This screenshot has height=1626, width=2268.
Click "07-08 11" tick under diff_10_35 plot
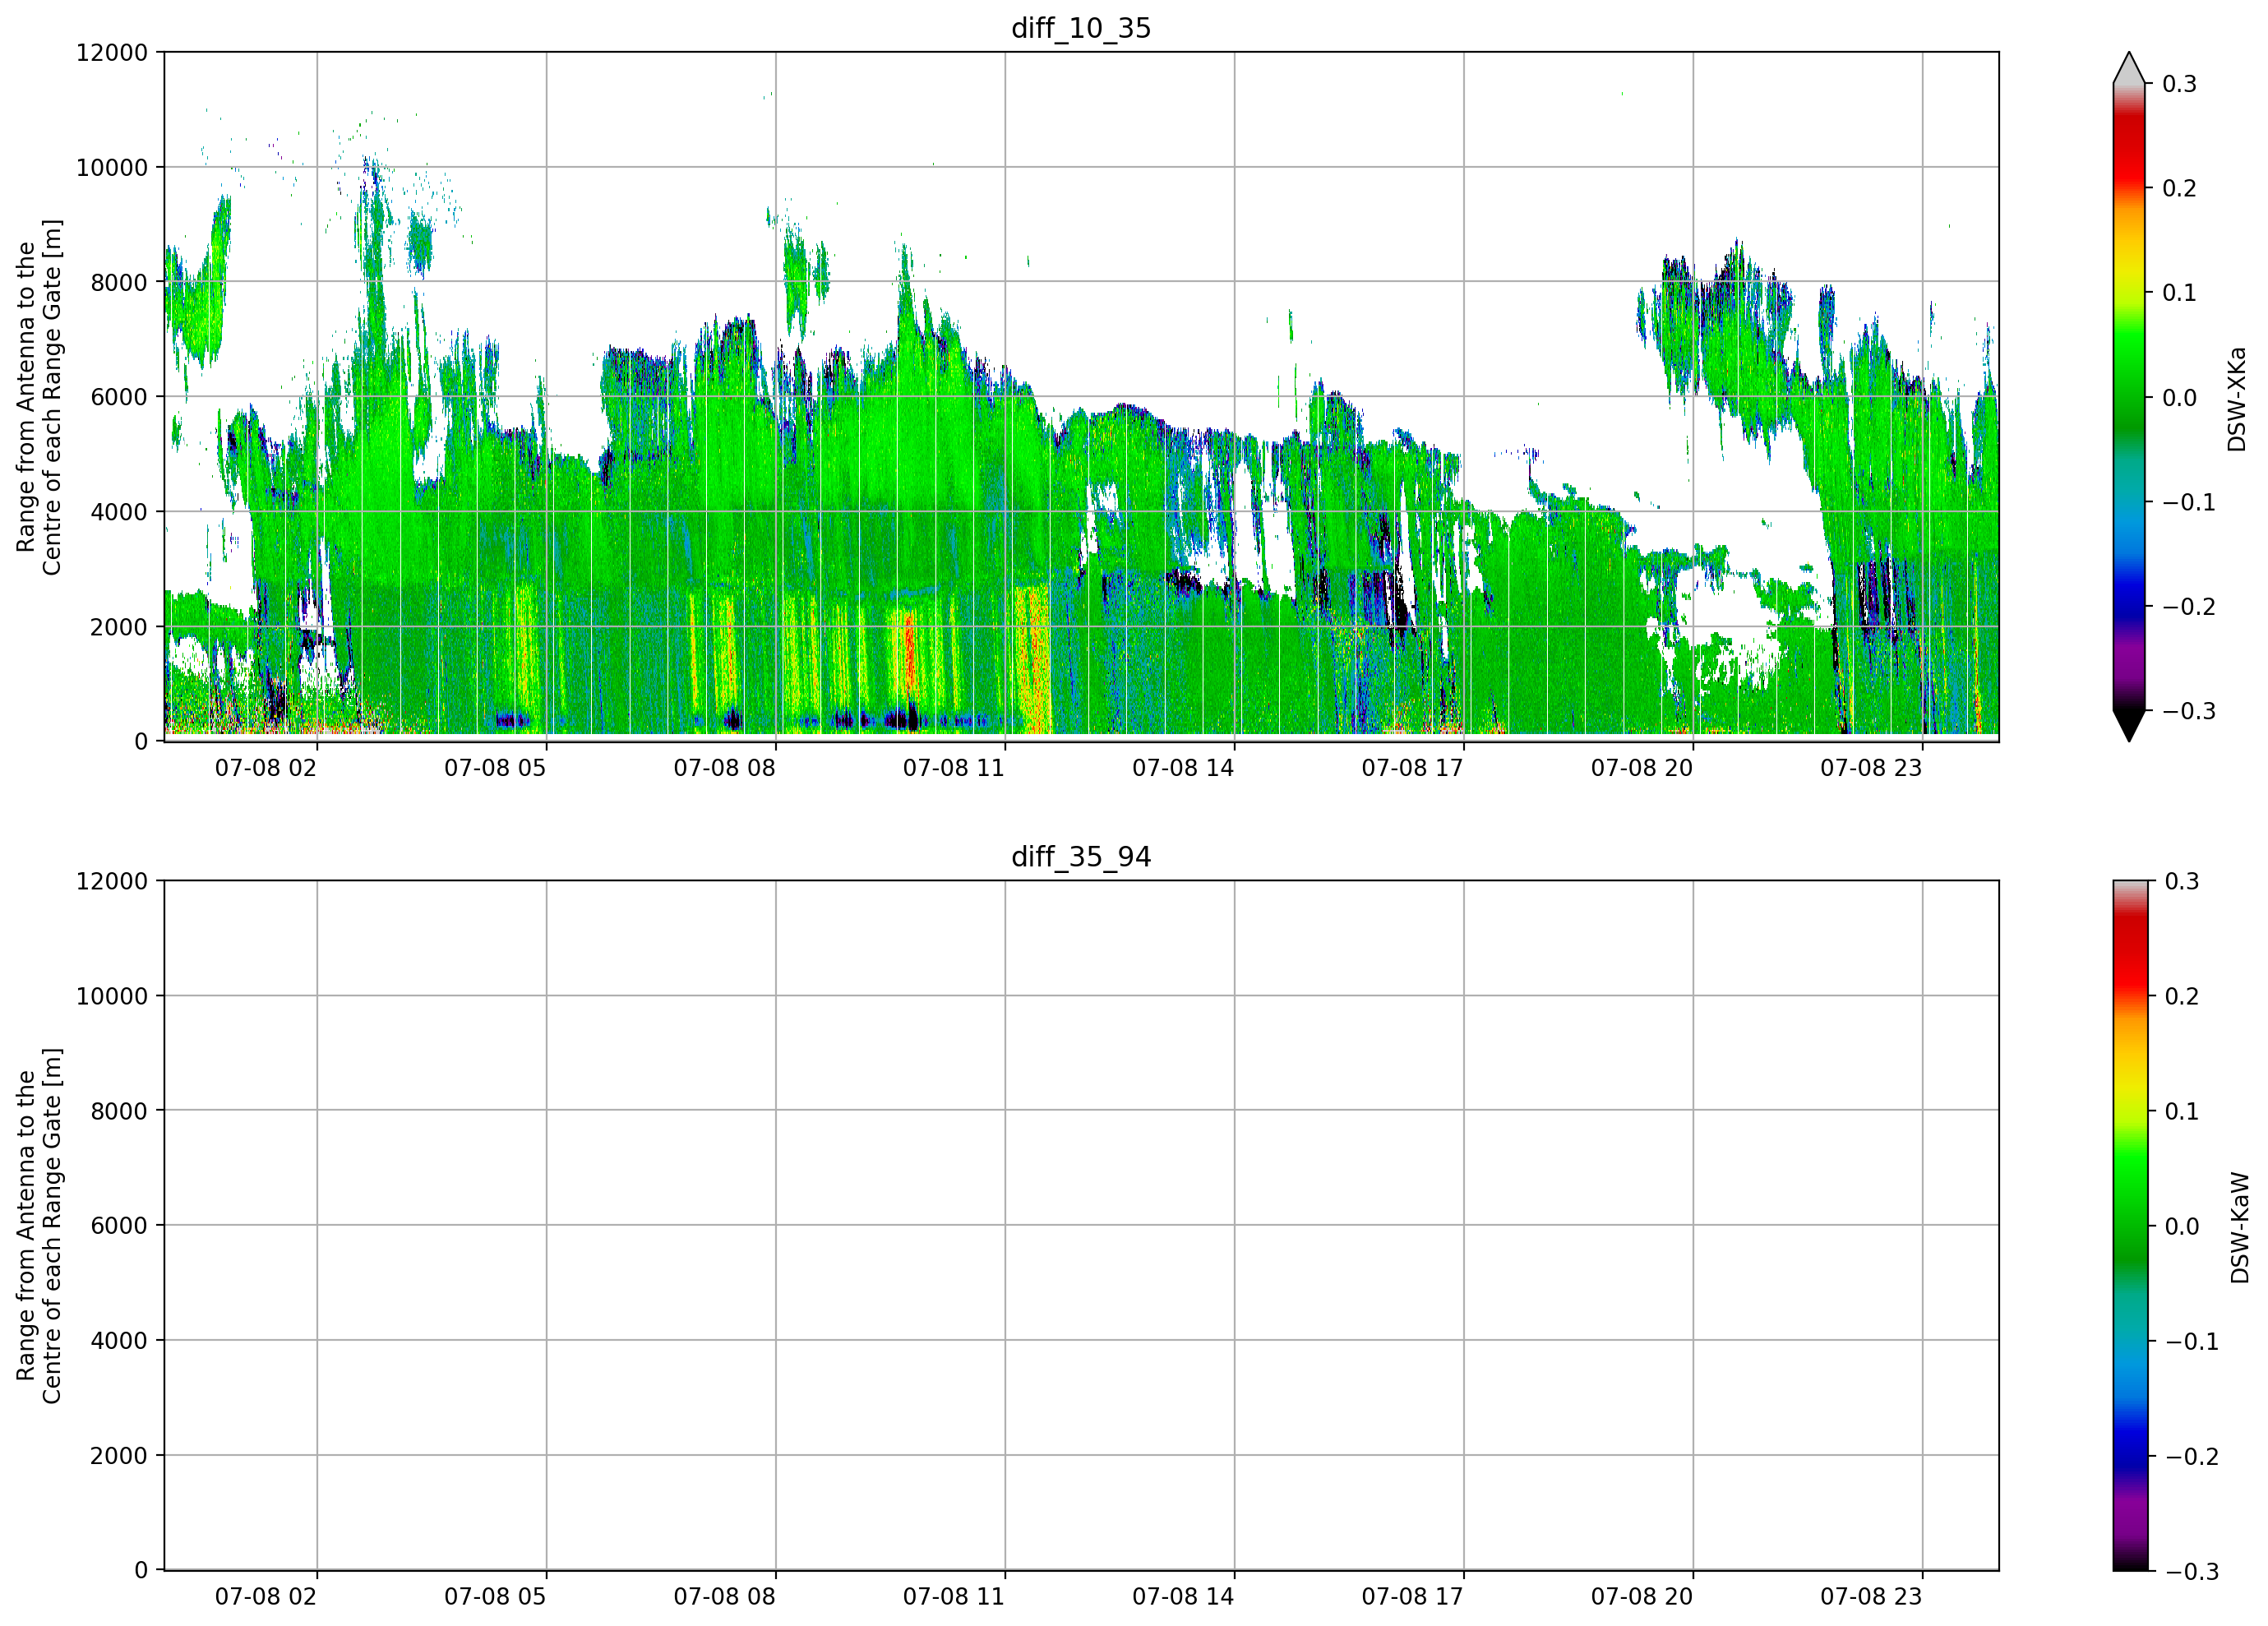click(x=954, y=768)
